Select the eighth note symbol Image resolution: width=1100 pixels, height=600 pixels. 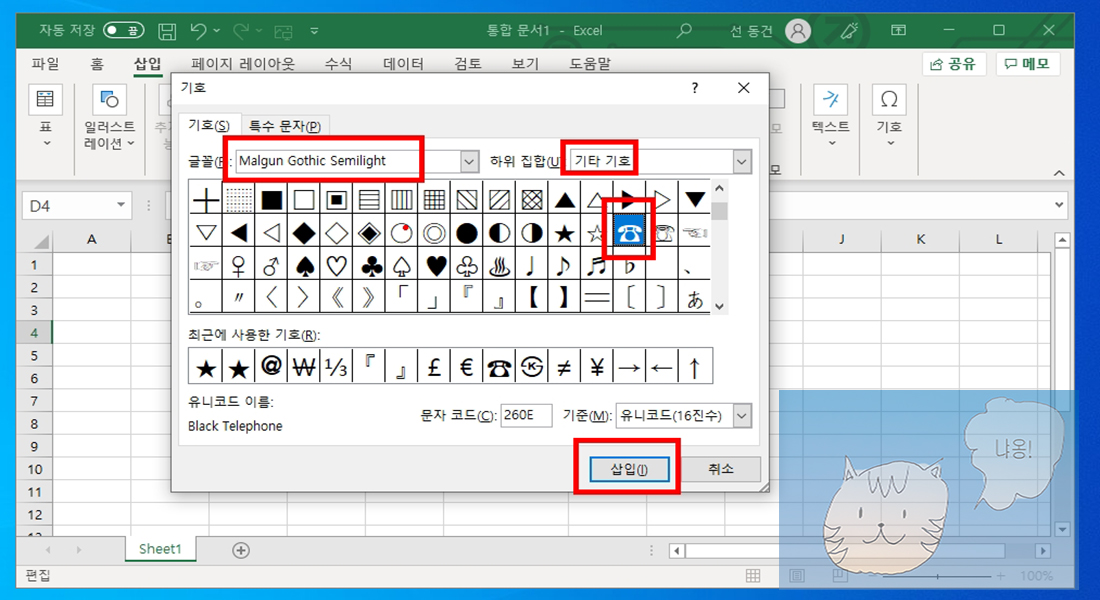564,266
